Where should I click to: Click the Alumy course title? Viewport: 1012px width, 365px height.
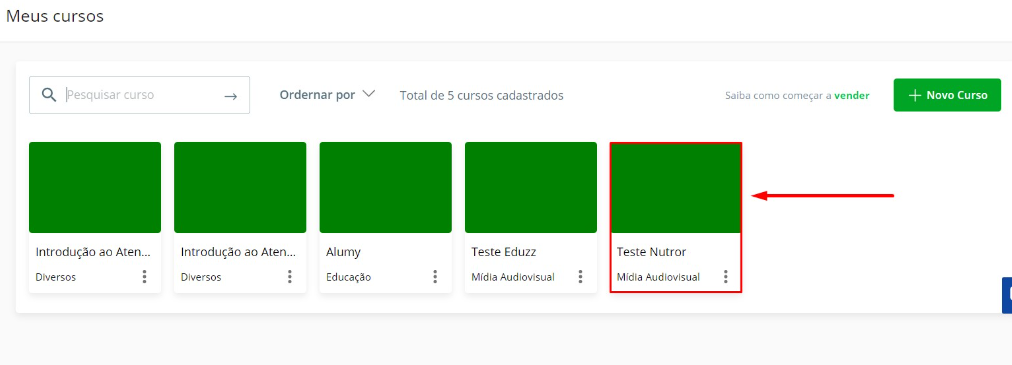[x=343, y=252]
